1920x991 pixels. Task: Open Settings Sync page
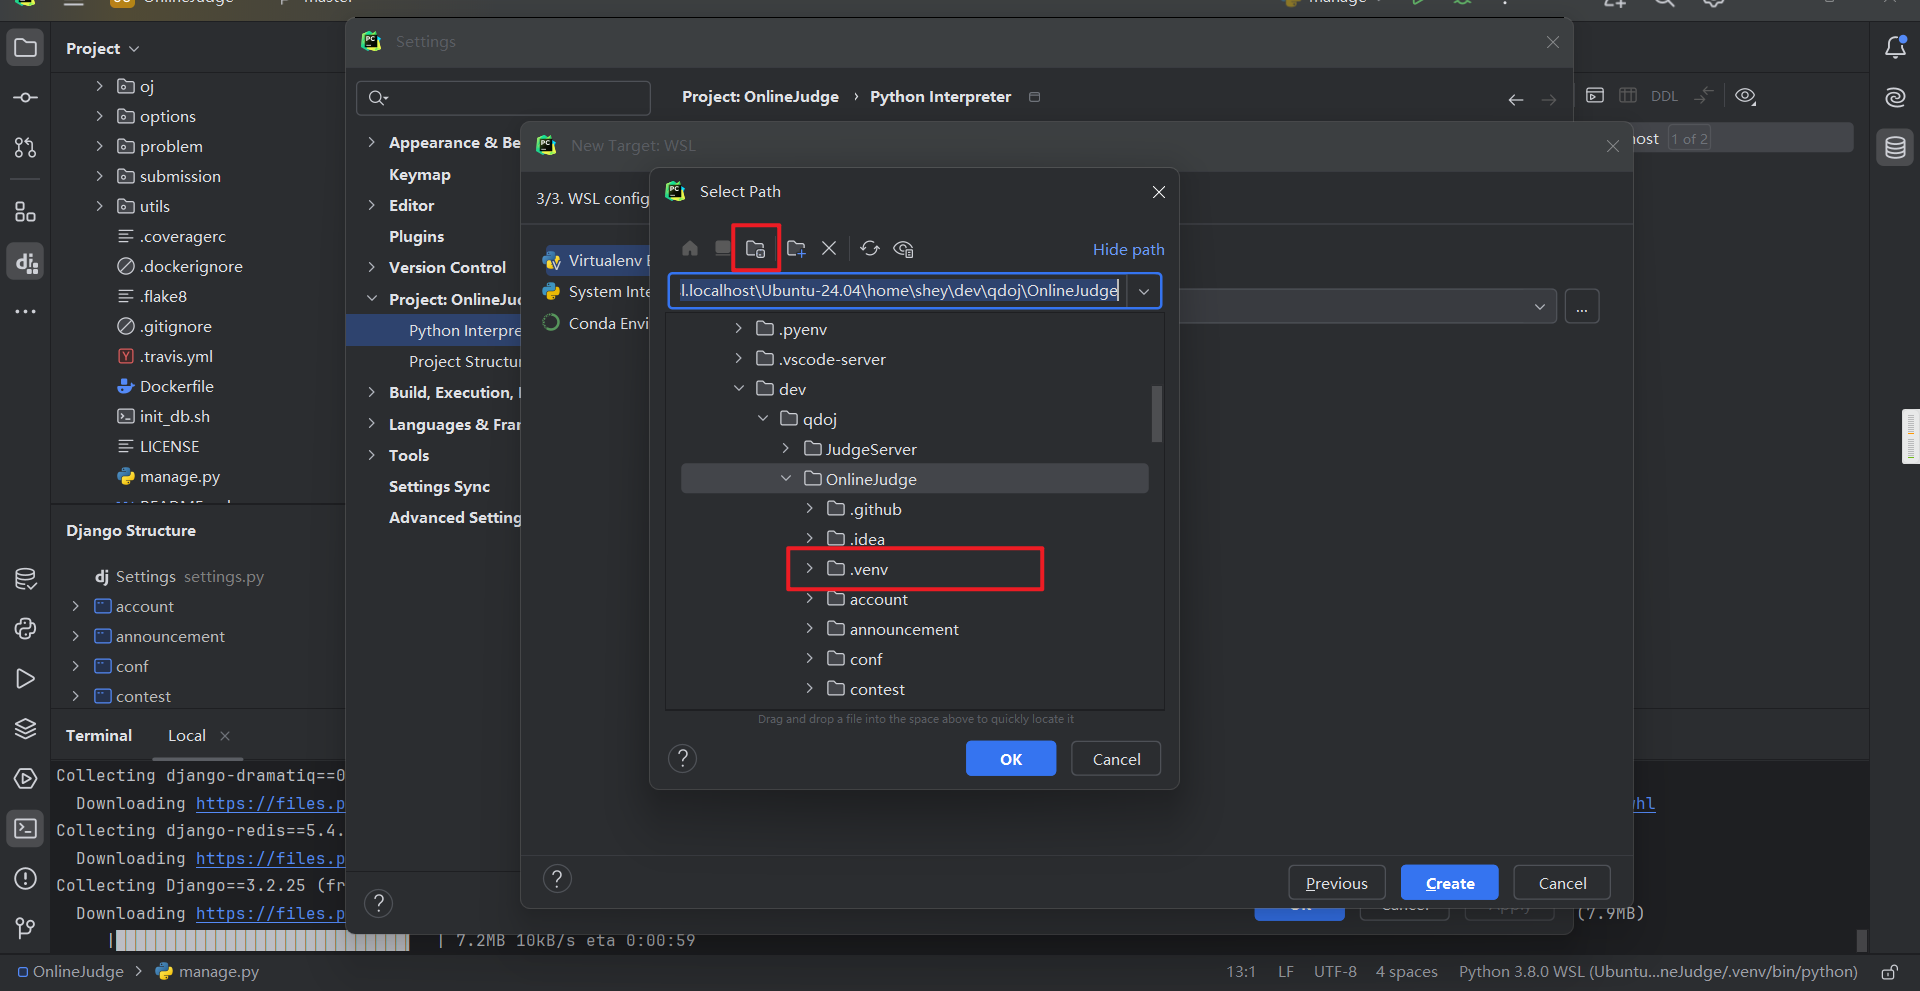pos(439,486)
